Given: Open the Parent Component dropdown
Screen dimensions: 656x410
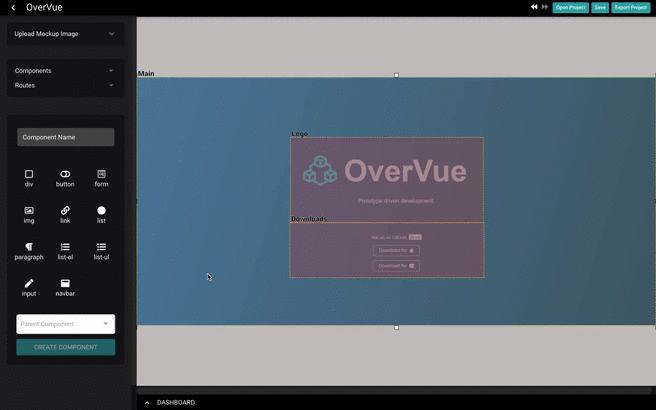Looking at the screenshot, I should (x=66, y=324).
